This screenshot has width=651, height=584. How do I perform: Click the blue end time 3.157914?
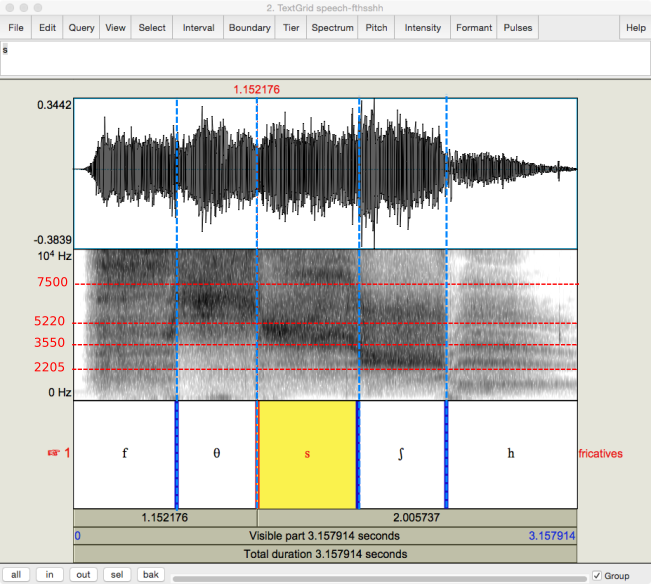click(x=552, y=536)
